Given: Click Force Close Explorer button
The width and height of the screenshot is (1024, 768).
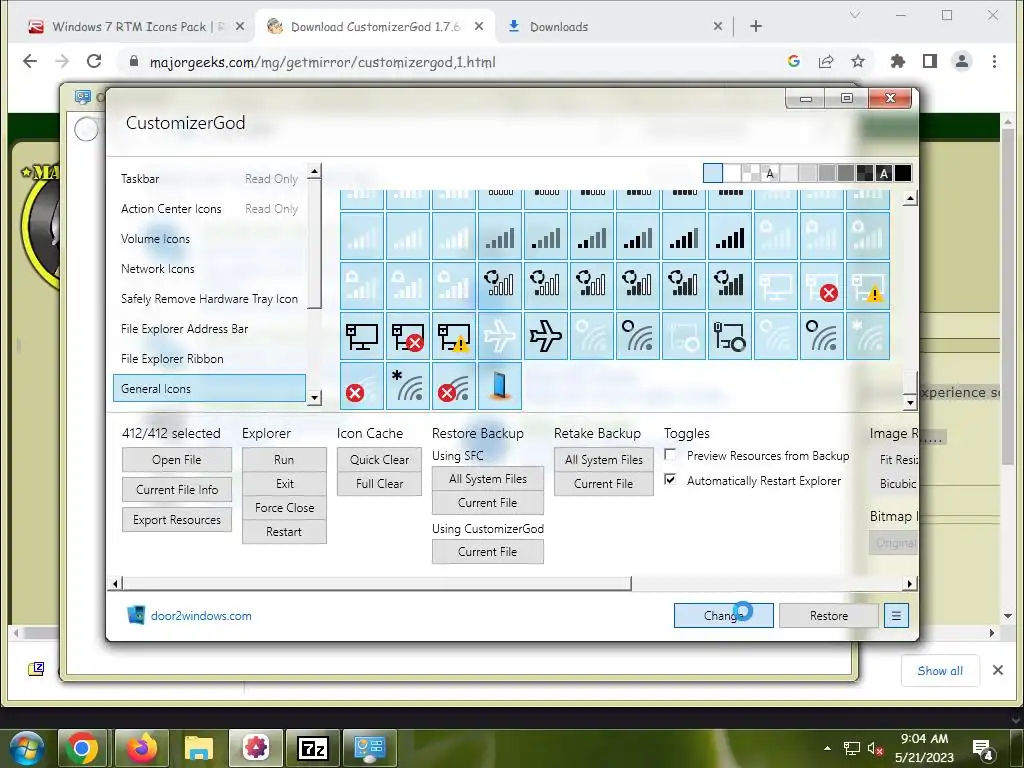Looking at the screenshot, I should point(284,507).
